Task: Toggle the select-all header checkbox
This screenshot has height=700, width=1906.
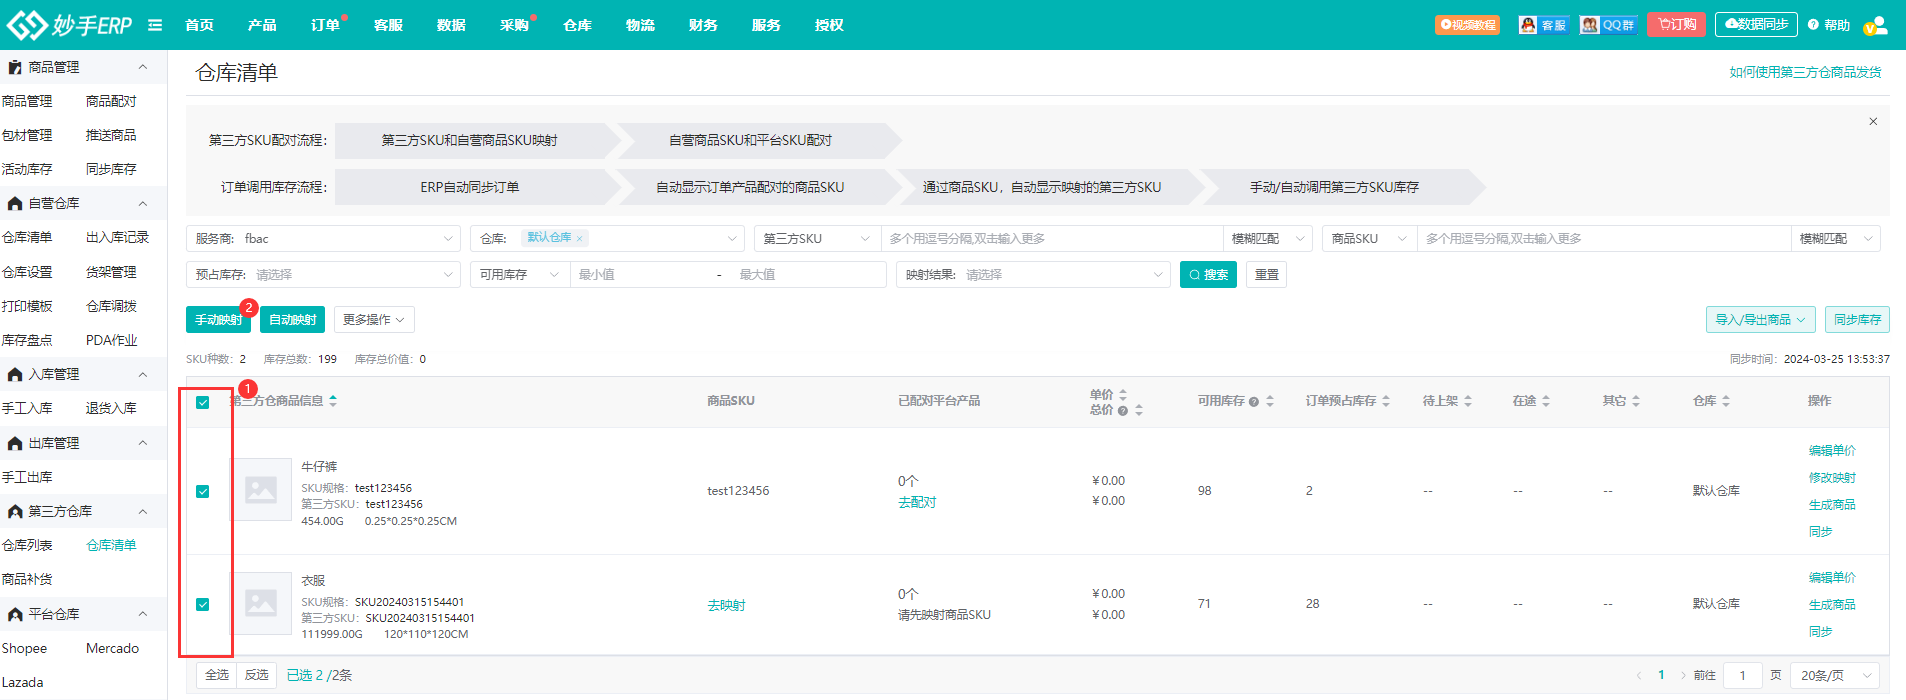Action: tap(203, 402)
